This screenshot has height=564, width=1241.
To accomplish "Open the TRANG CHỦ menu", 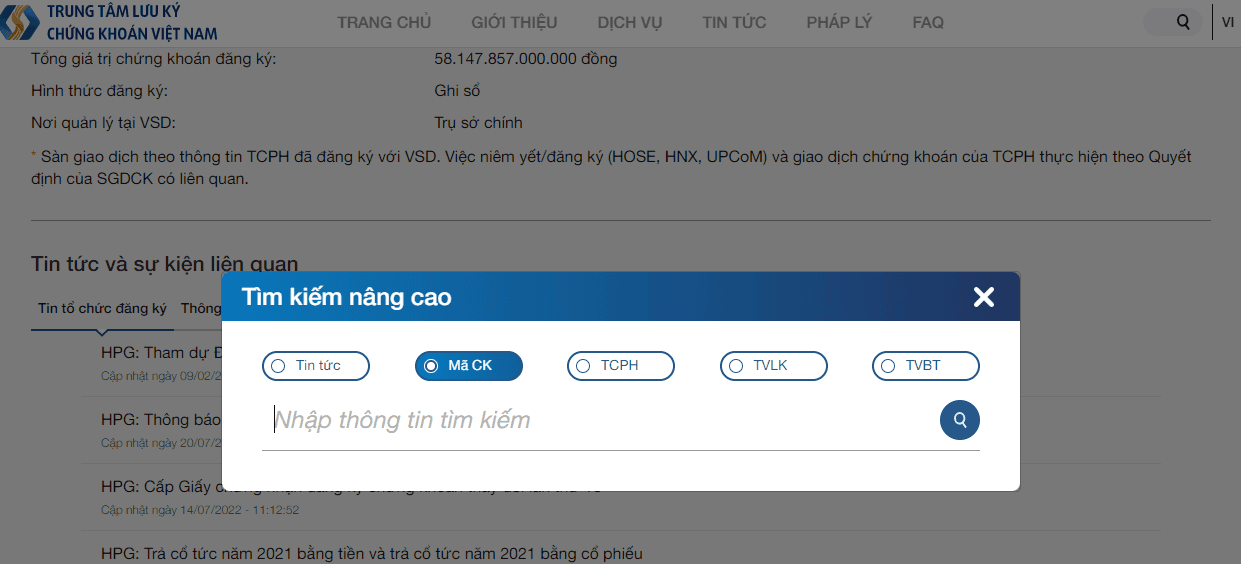I will pos(384,22).
